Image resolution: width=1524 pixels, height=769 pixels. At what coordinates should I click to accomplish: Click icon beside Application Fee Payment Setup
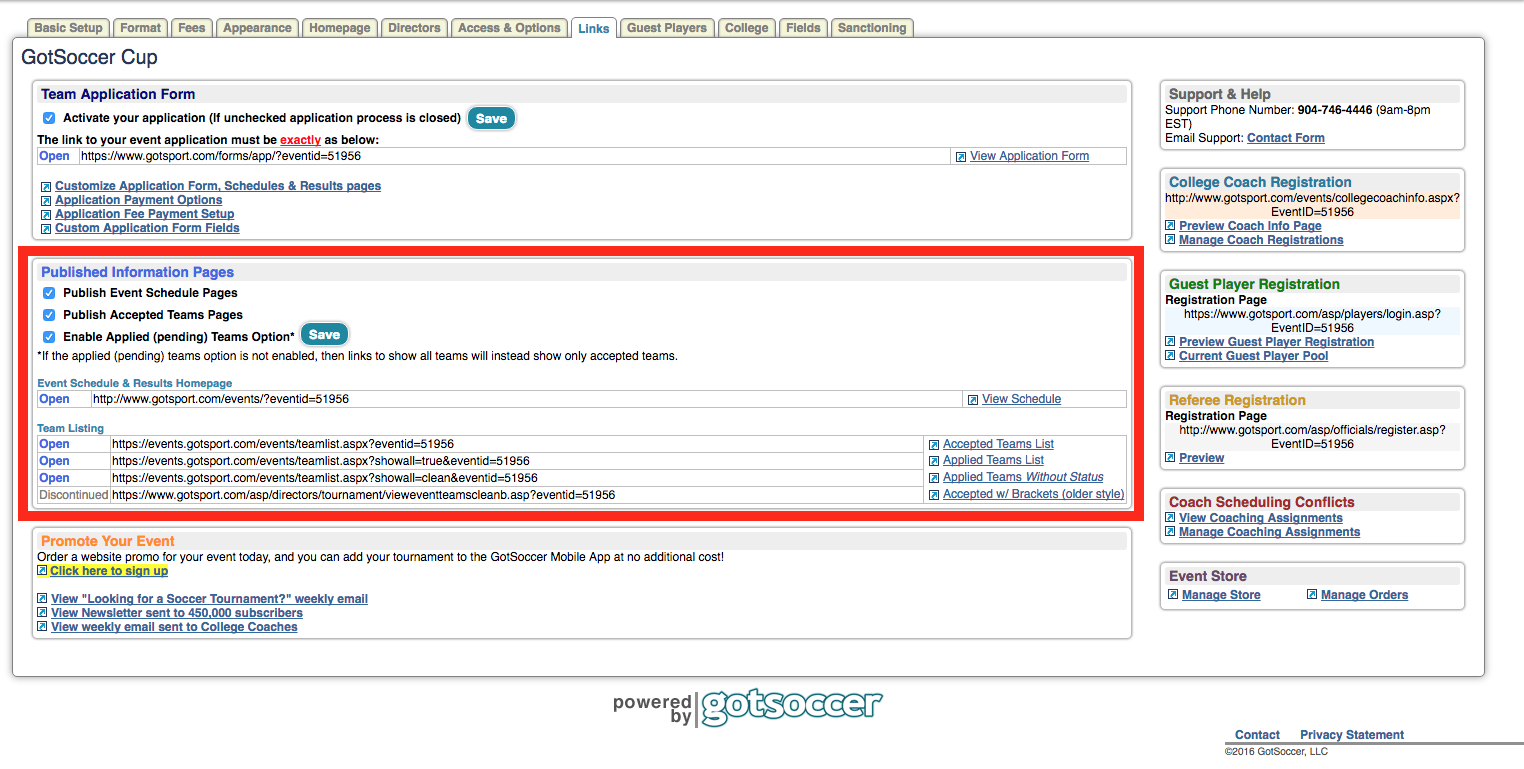[x=46, y=215]
